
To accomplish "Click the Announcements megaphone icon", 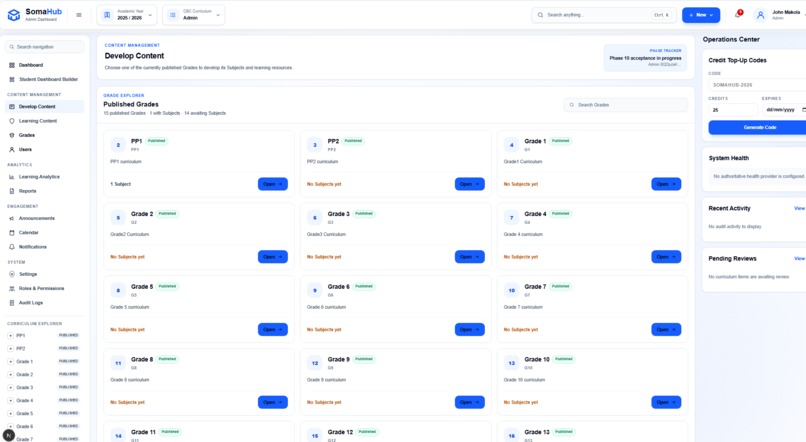I will (x=12, y=218).
